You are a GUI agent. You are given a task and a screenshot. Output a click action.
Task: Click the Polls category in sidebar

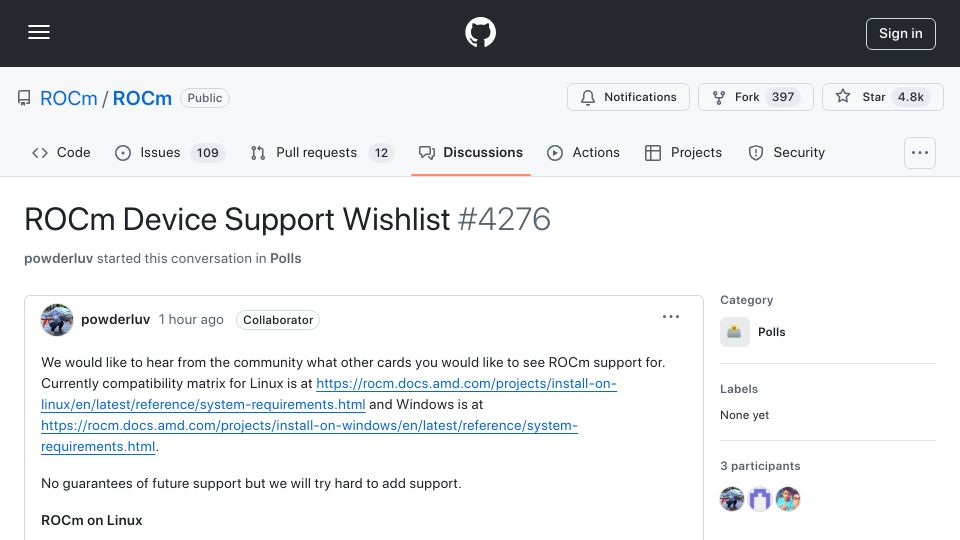(771, 332)
